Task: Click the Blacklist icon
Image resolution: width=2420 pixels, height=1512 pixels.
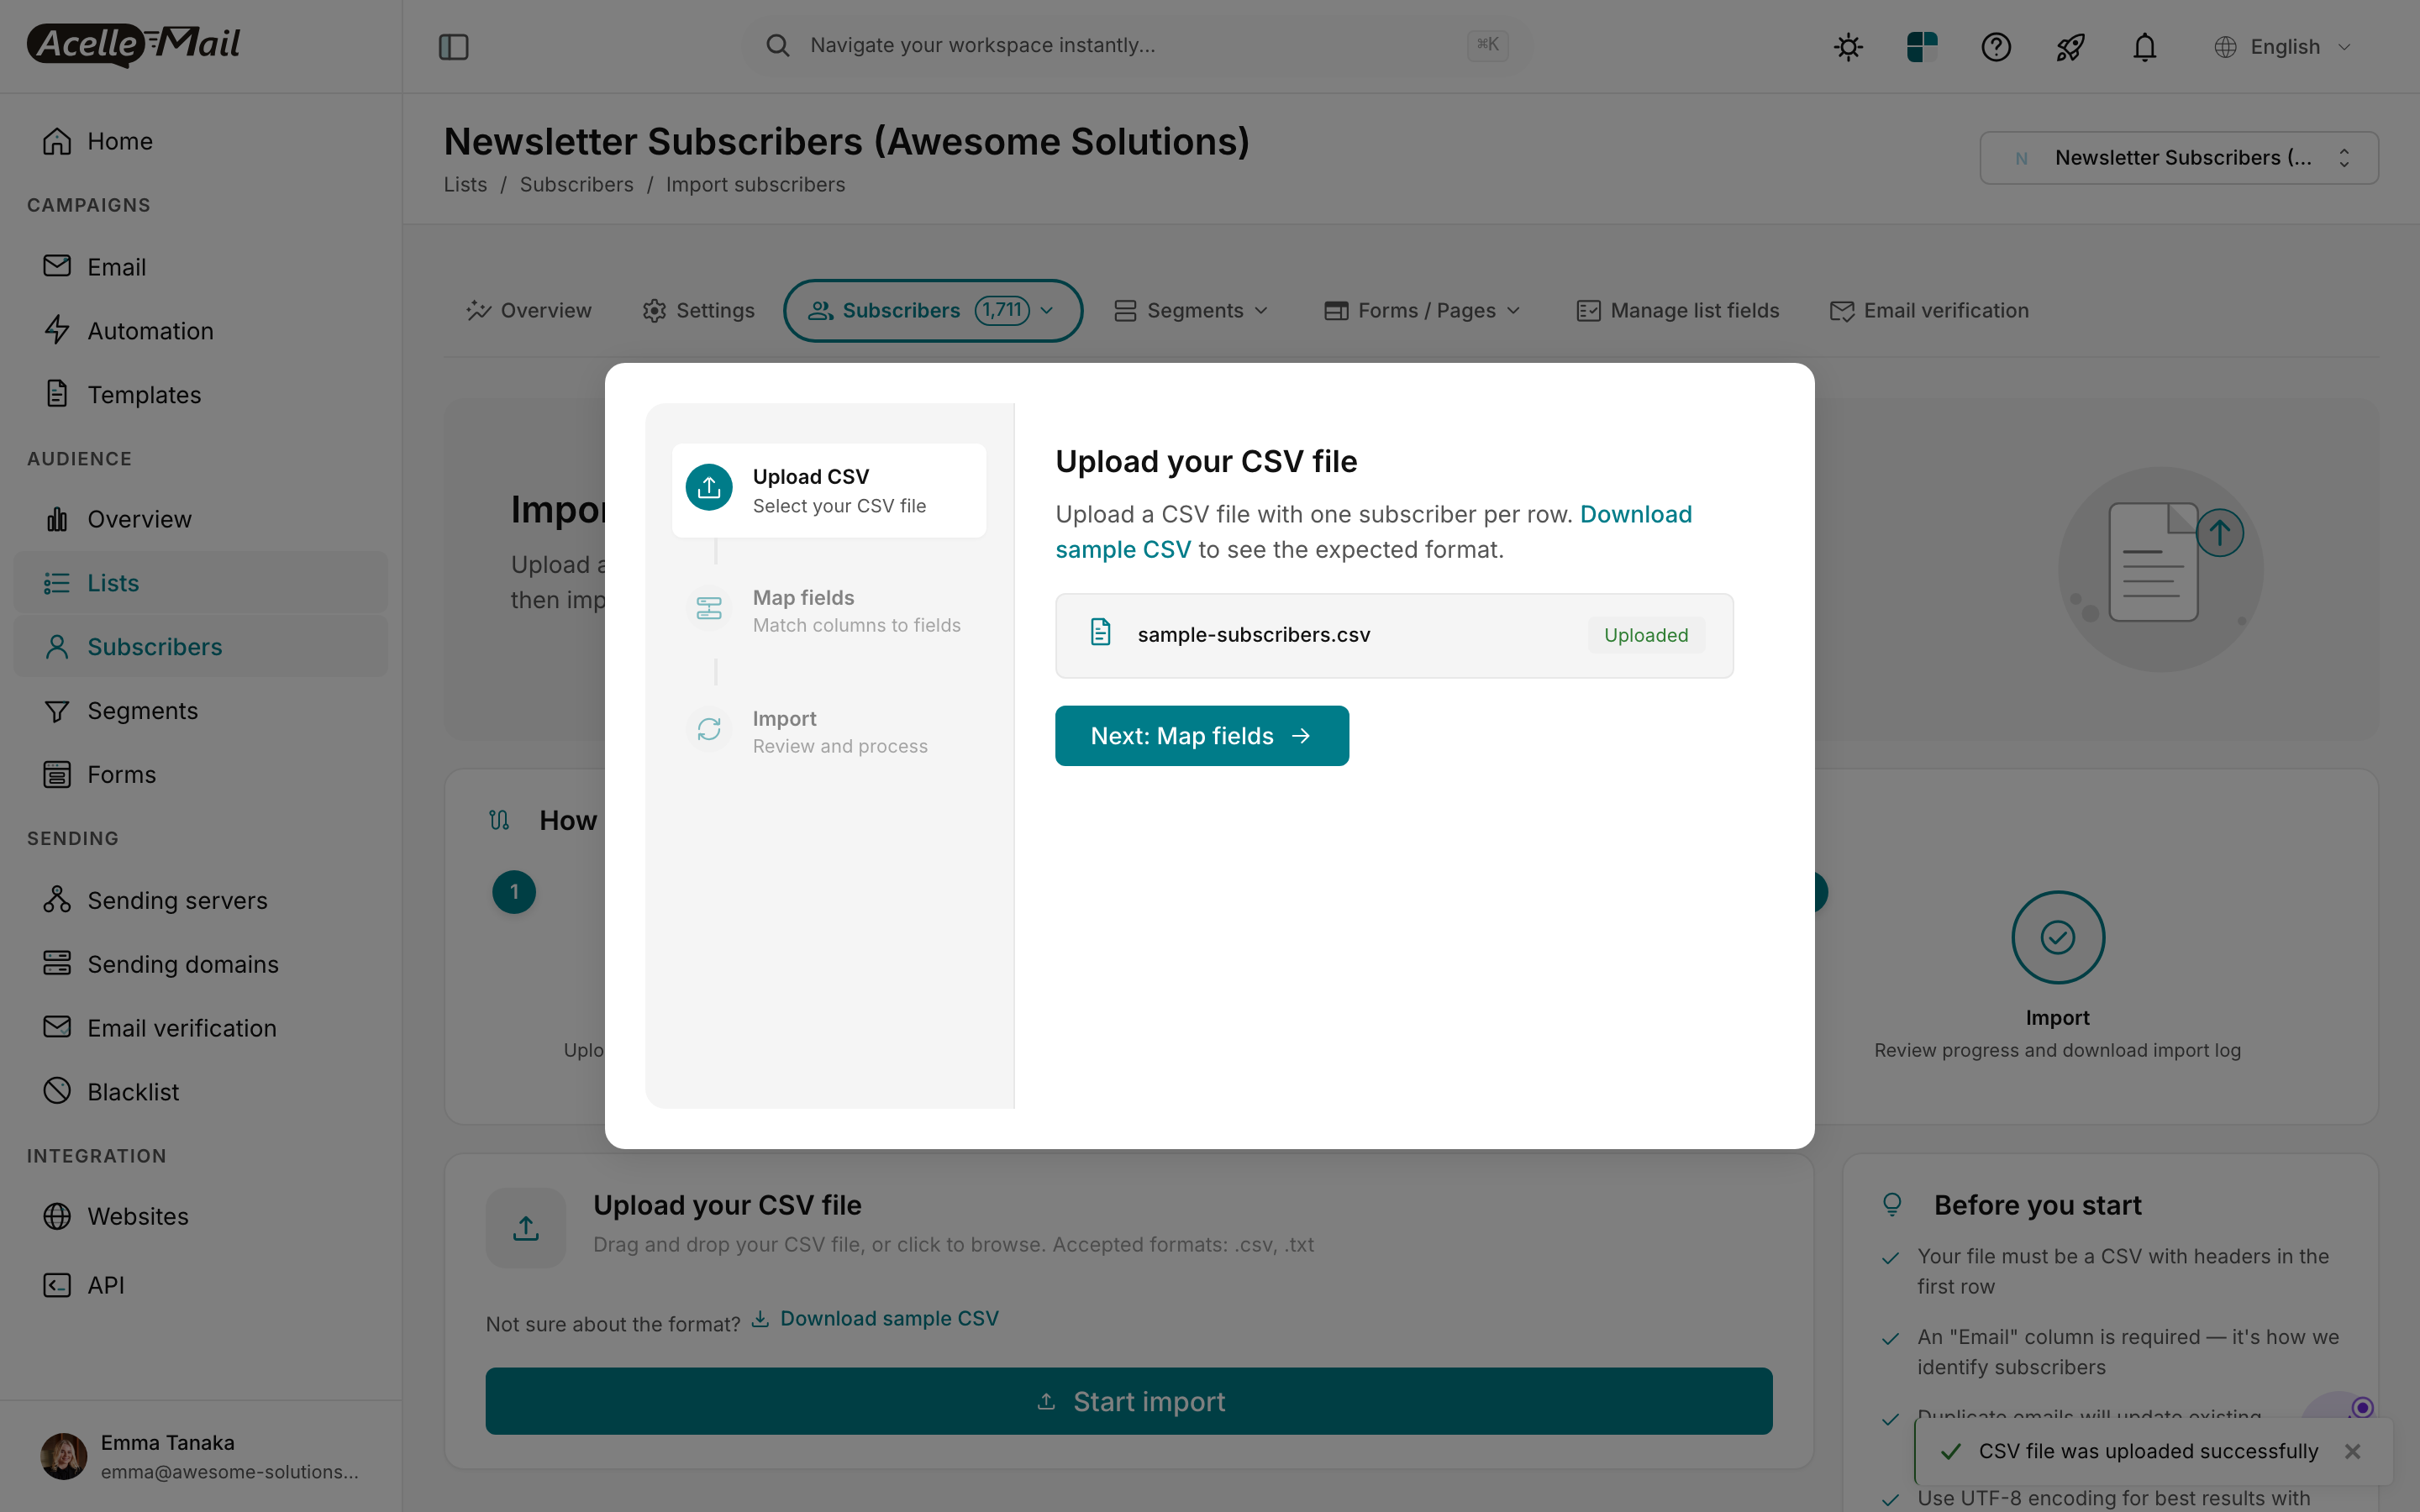Action: (57, 1091)
